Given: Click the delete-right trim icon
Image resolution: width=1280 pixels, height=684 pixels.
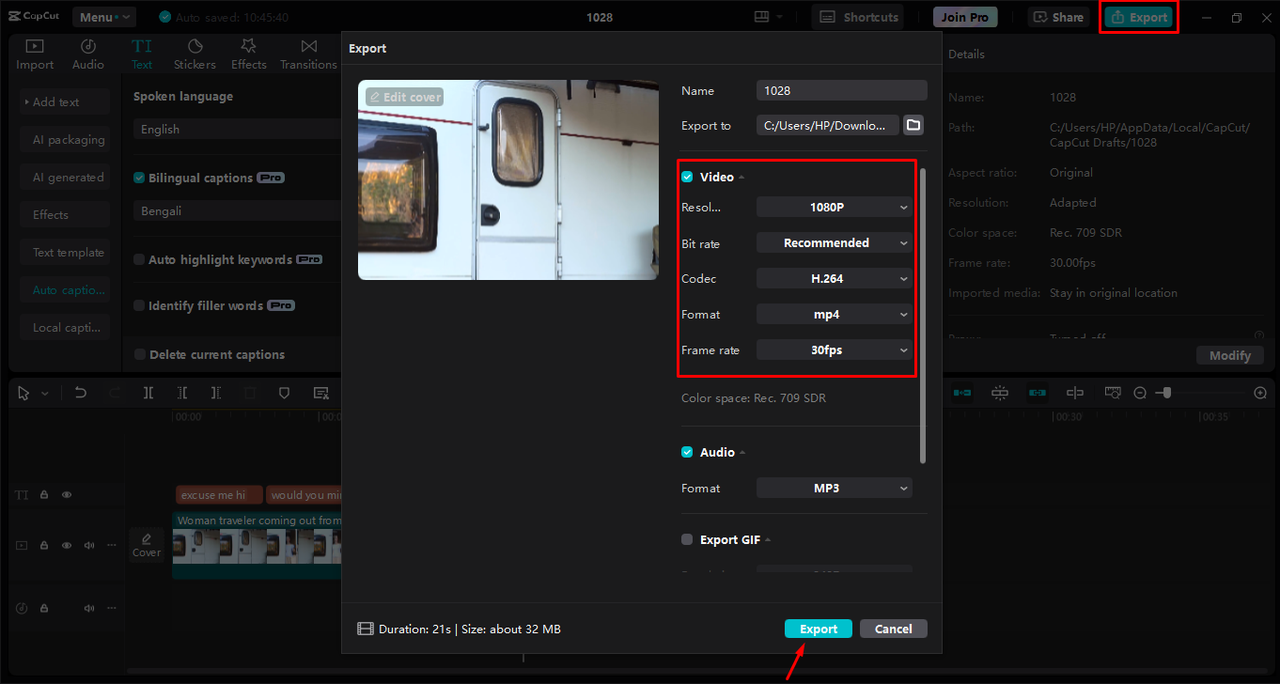Looking at the screenshot, I should tap(216, 393).
